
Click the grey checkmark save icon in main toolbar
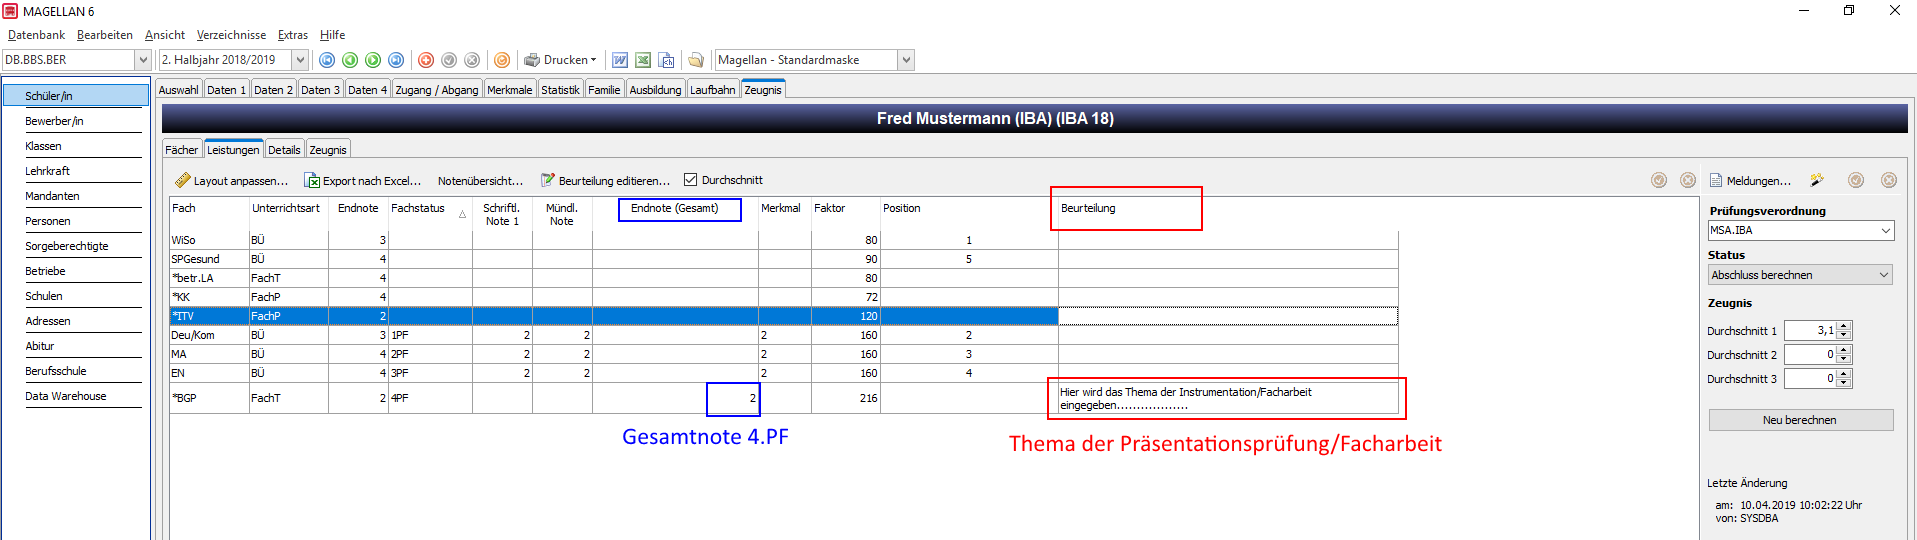pos(449,60)
